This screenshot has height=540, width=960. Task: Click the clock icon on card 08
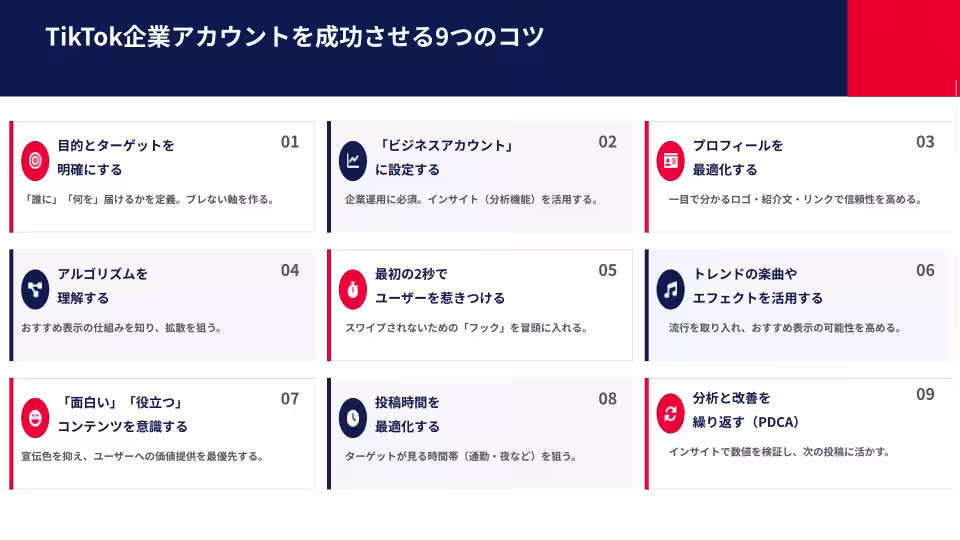pyautogui.click(x=353, y=417)
